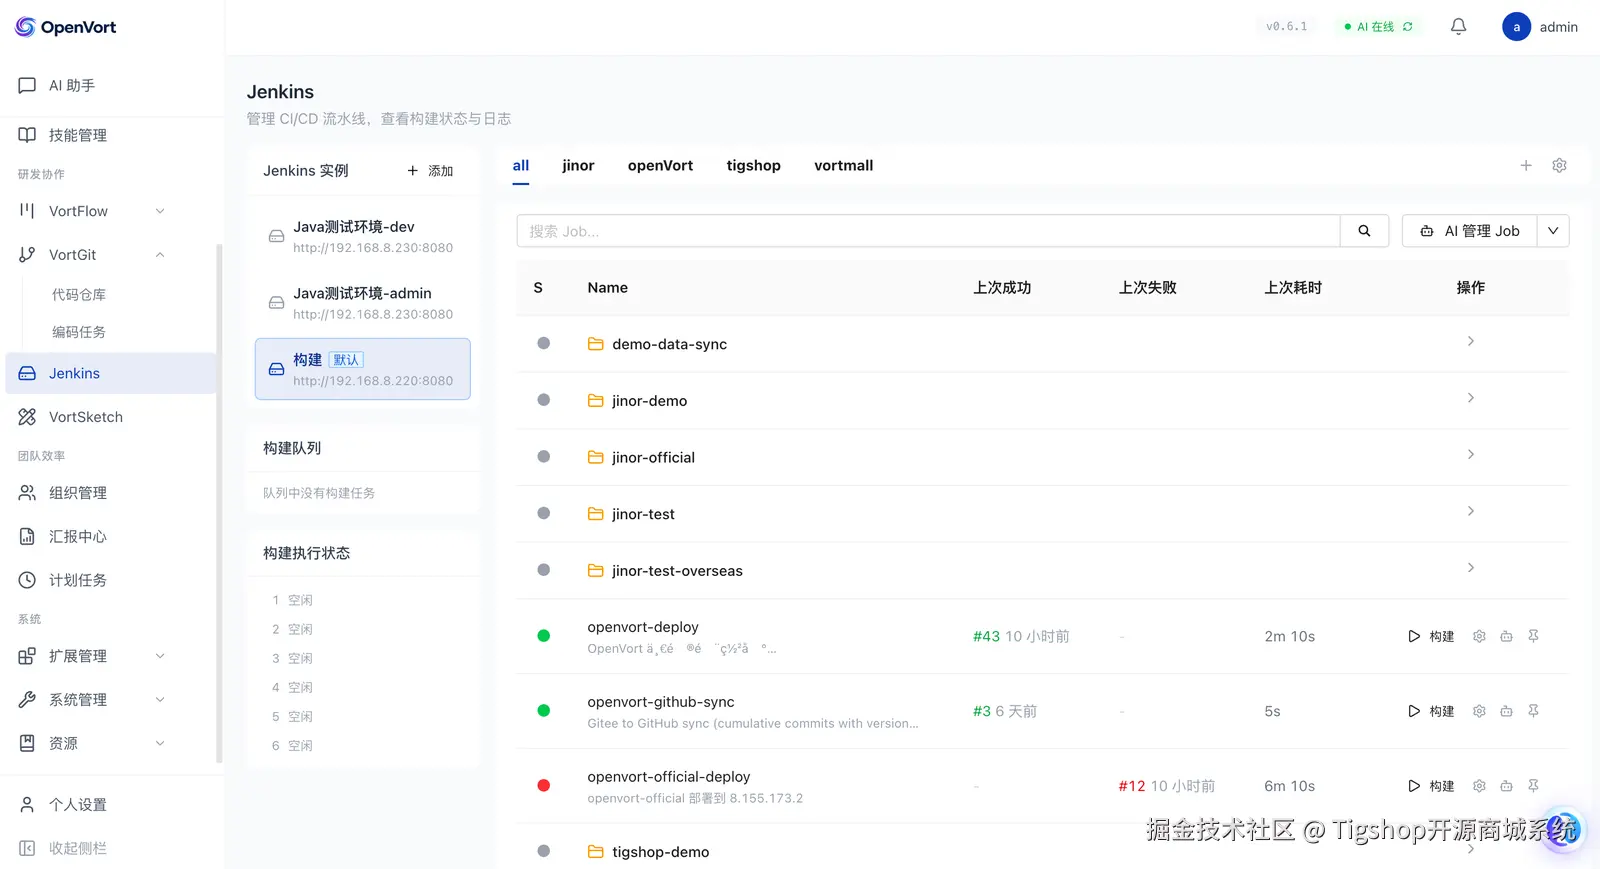Build the openvort-github-sync job
Viewport: 1600px width, 869px height.
click(x=1431, y=711)
